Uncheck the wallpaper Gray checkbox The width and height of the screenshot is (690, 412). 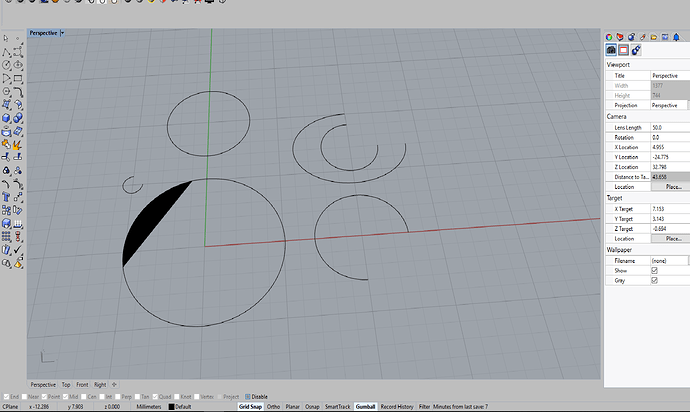[x=654, y=280]
